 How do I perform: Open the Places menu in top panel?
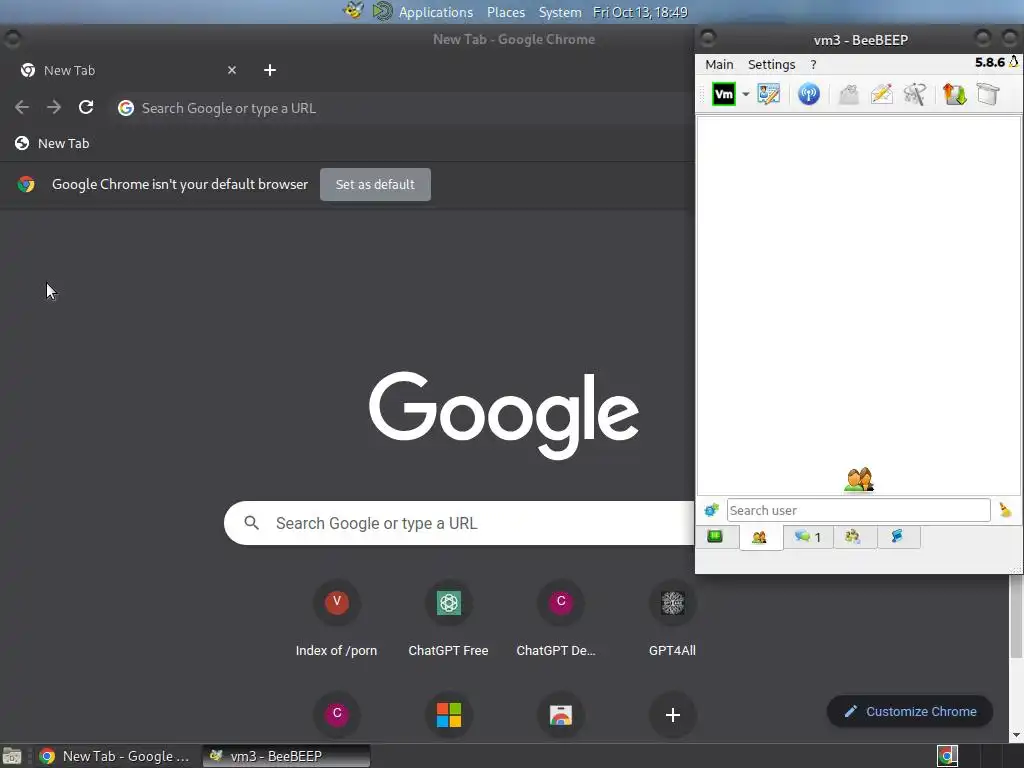tap(505, 12)
